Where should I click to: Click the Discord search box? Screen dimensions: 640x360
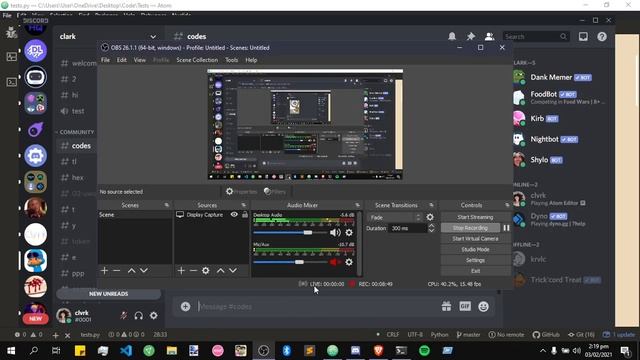pos(535,36)
